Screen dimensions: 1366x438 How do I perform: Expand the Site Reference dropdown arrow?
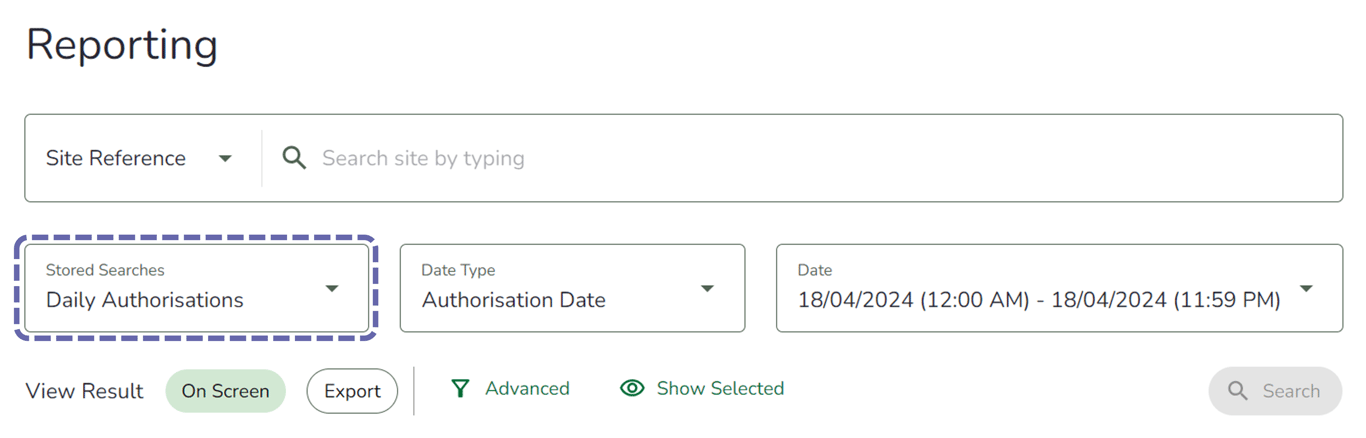(x=225, y=158)
